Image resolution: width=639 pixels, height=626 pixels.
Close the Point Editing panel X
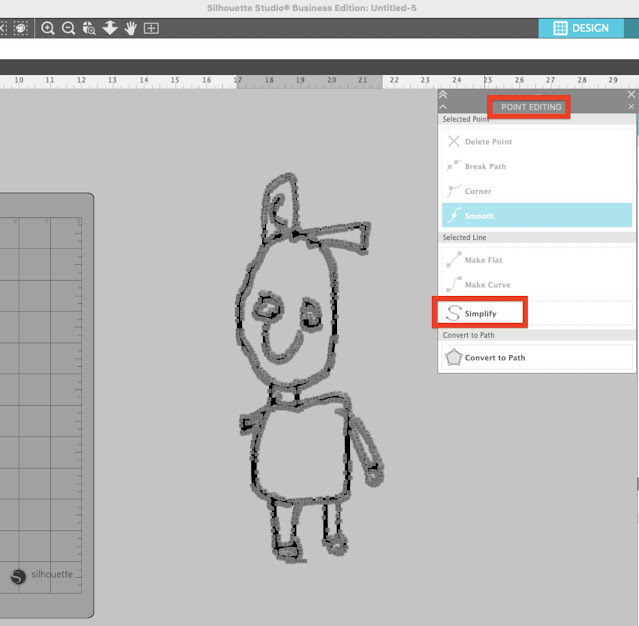(631, 107)
